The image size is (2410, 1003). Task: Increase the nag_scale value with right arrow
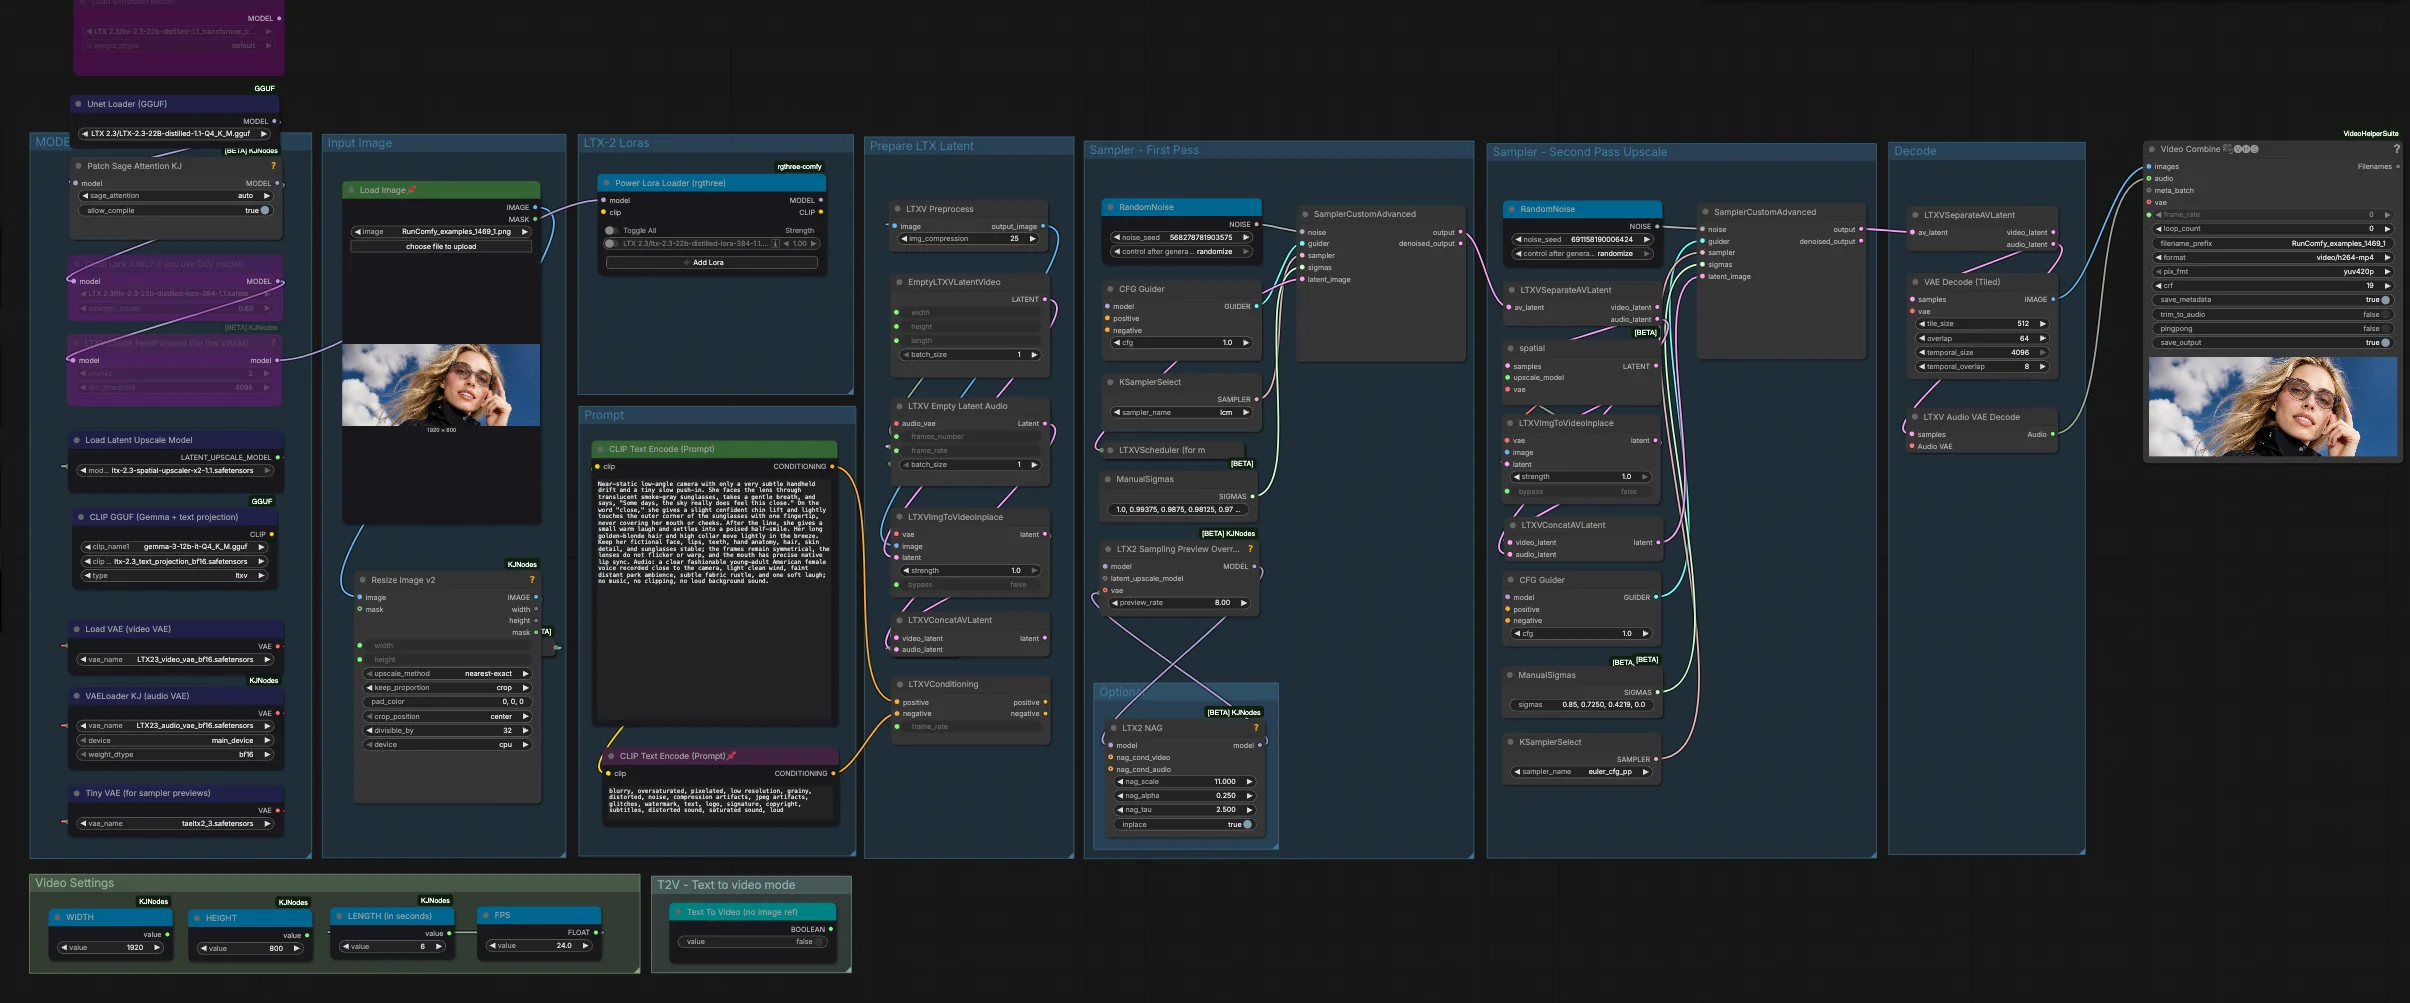pos(1249,782)
